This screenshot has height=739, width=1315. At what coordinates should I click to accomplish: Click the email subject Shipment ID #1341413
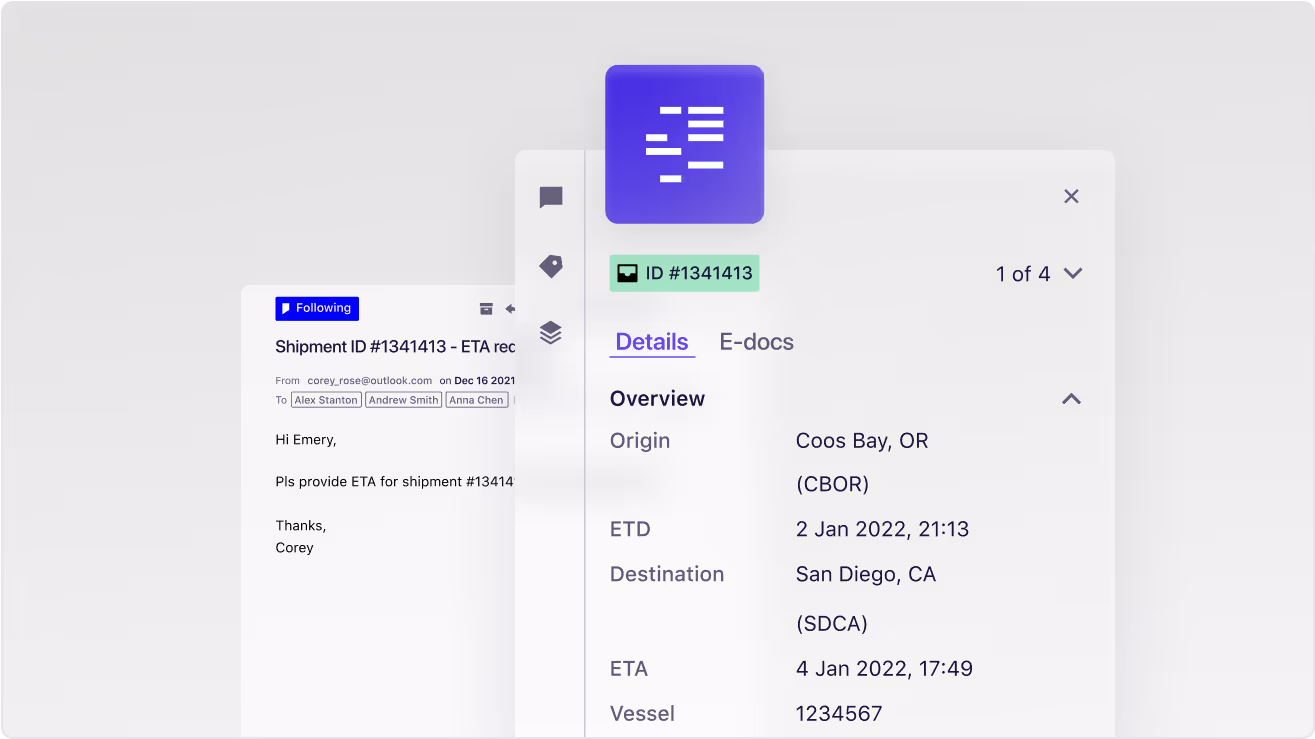395,347
